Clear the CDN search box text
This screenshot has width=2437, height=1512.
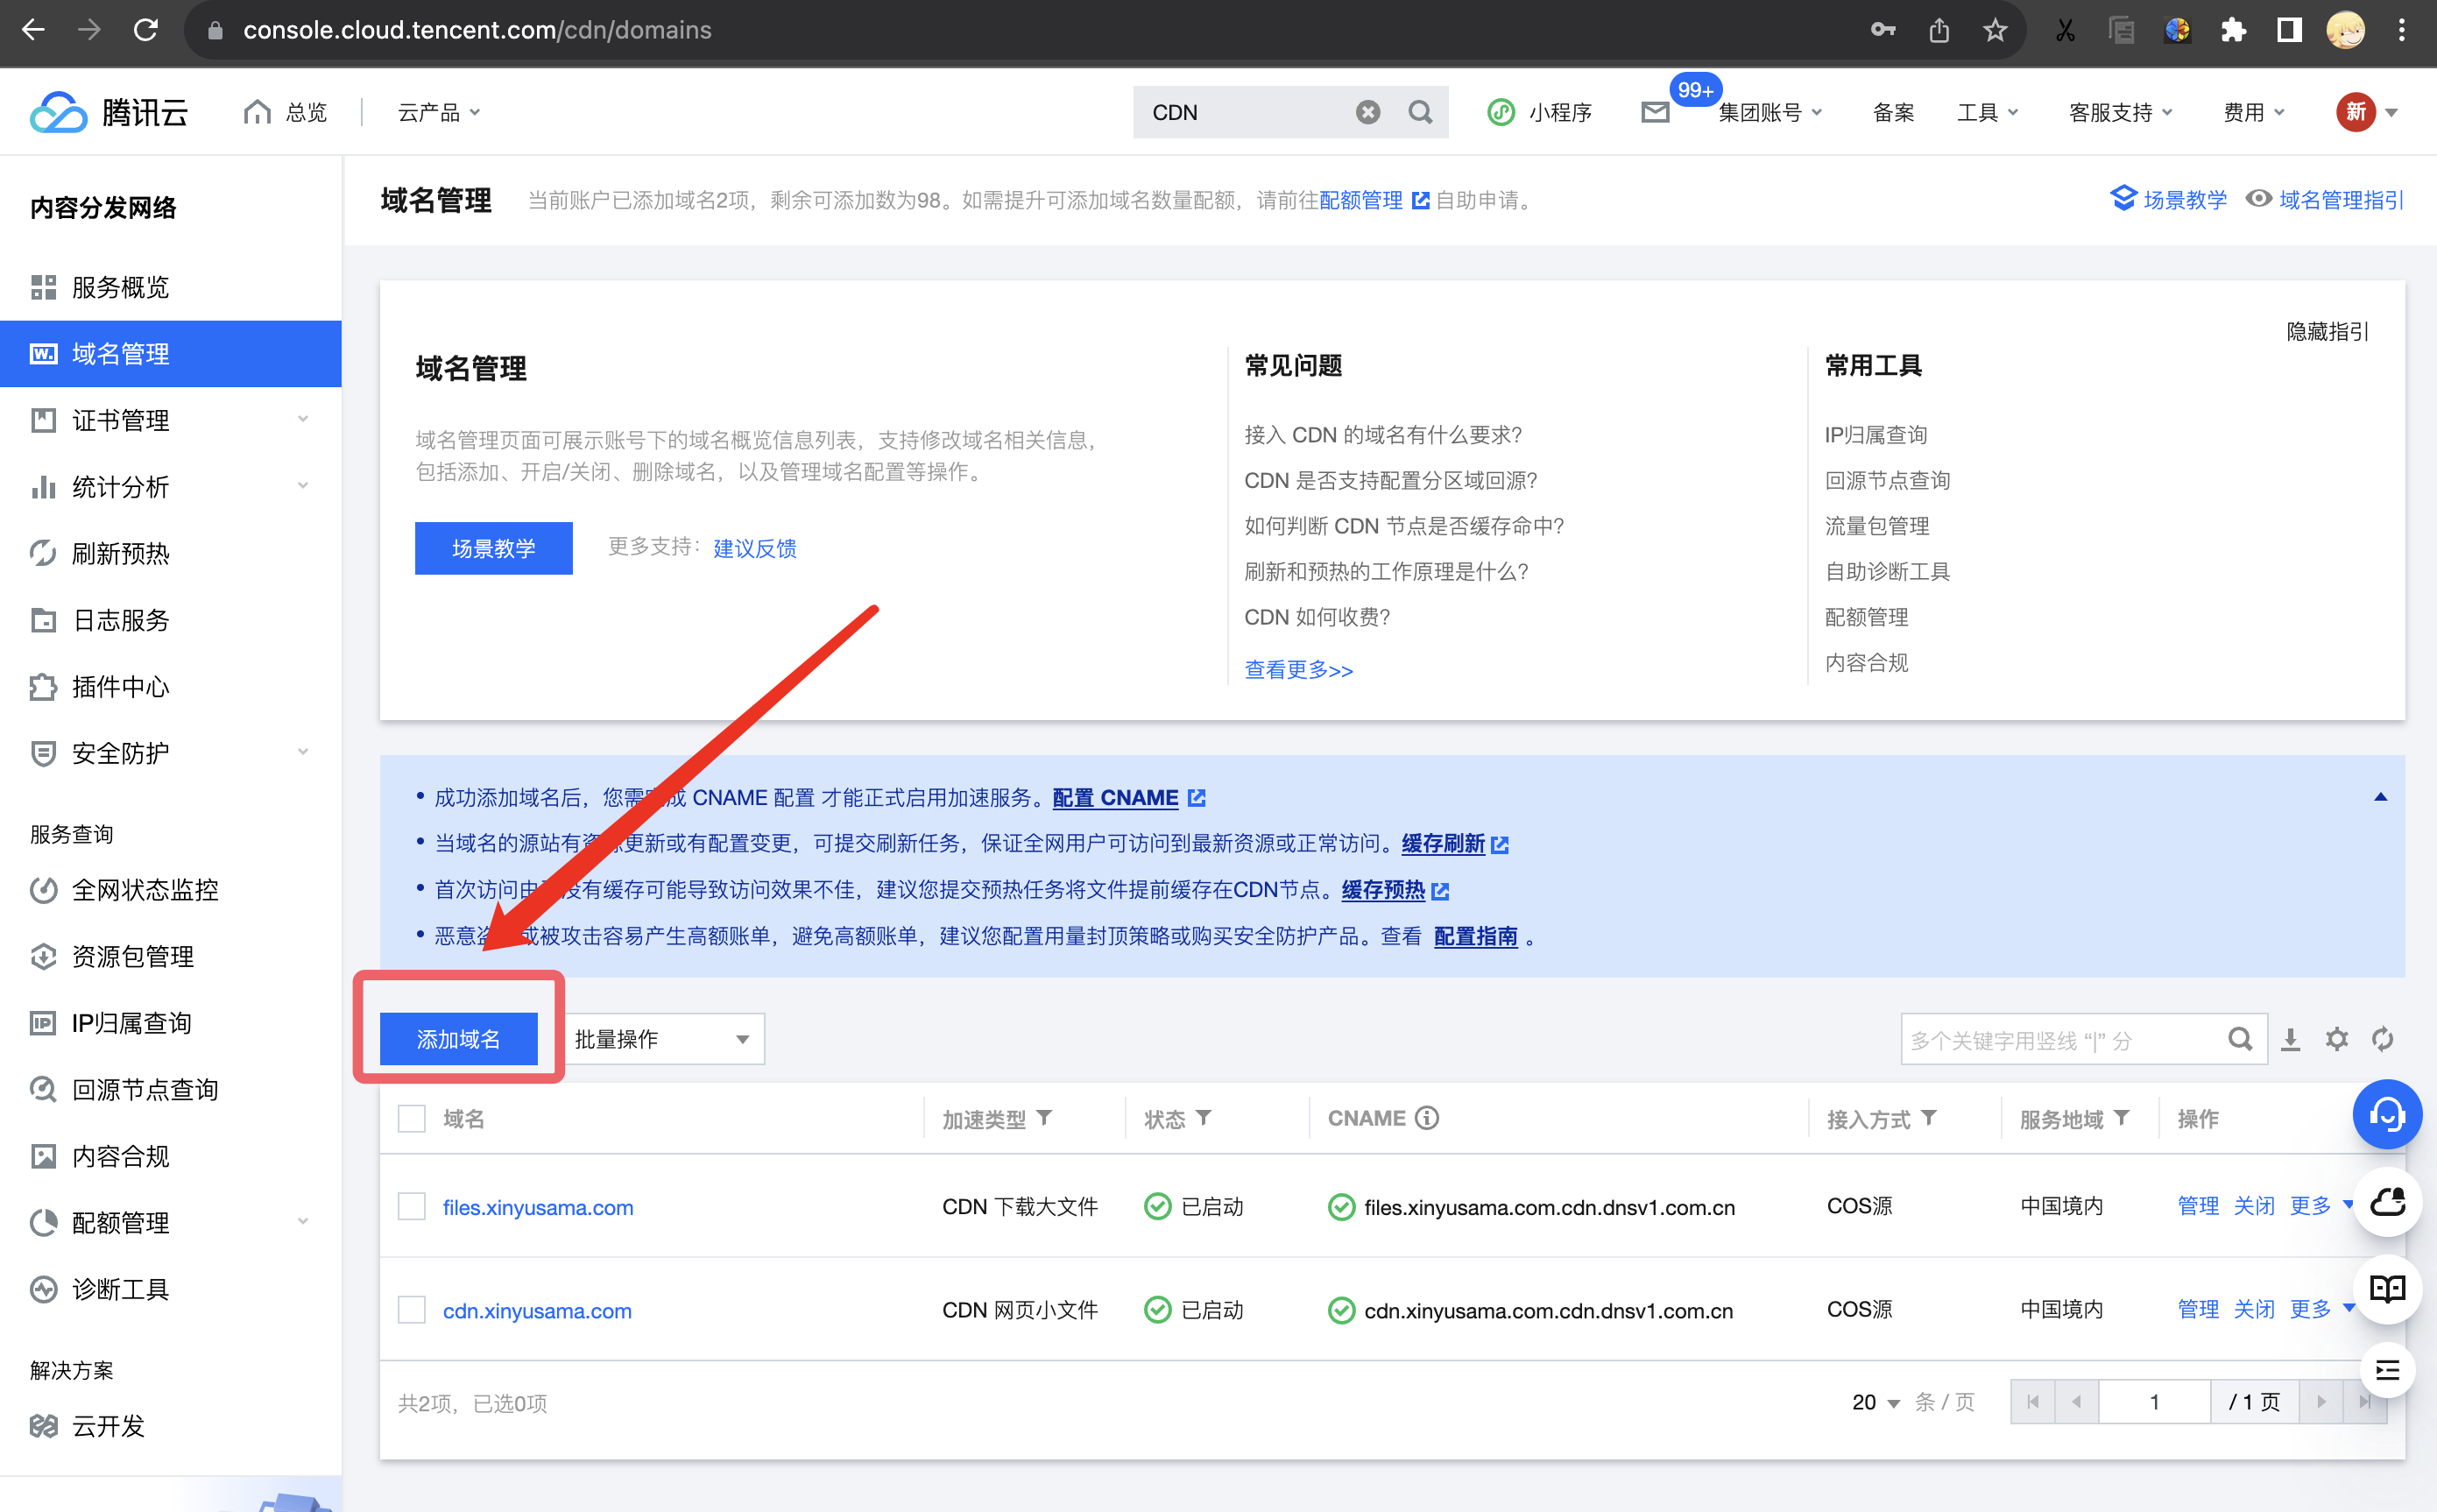point(1367,112)
